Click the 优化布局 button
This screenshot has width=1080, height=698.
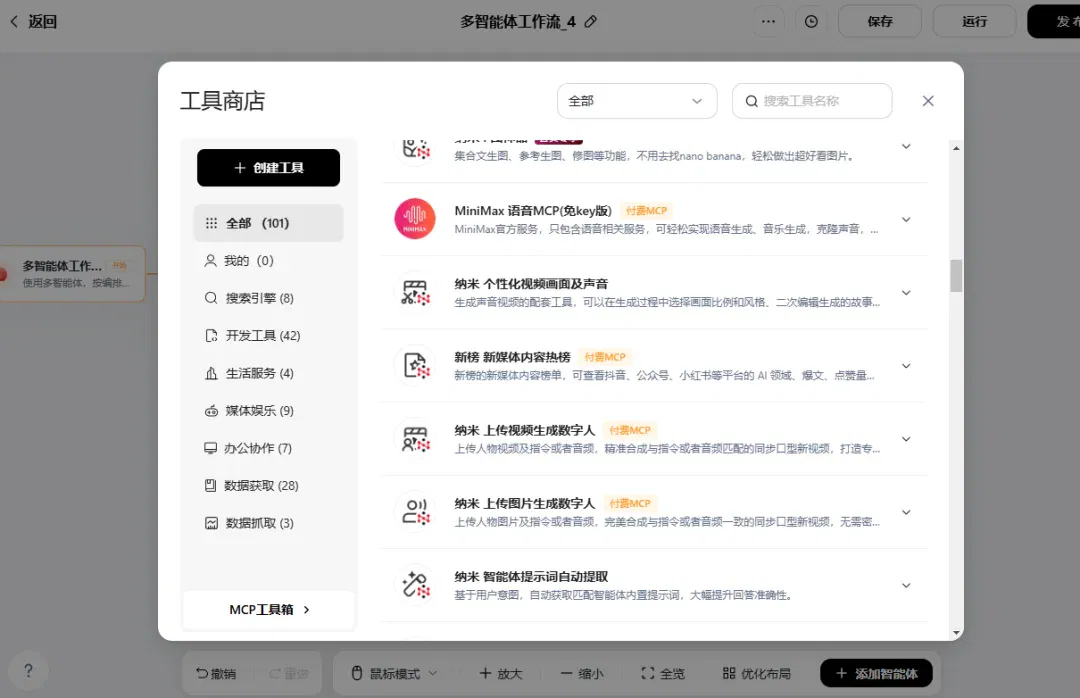[756, 673]
